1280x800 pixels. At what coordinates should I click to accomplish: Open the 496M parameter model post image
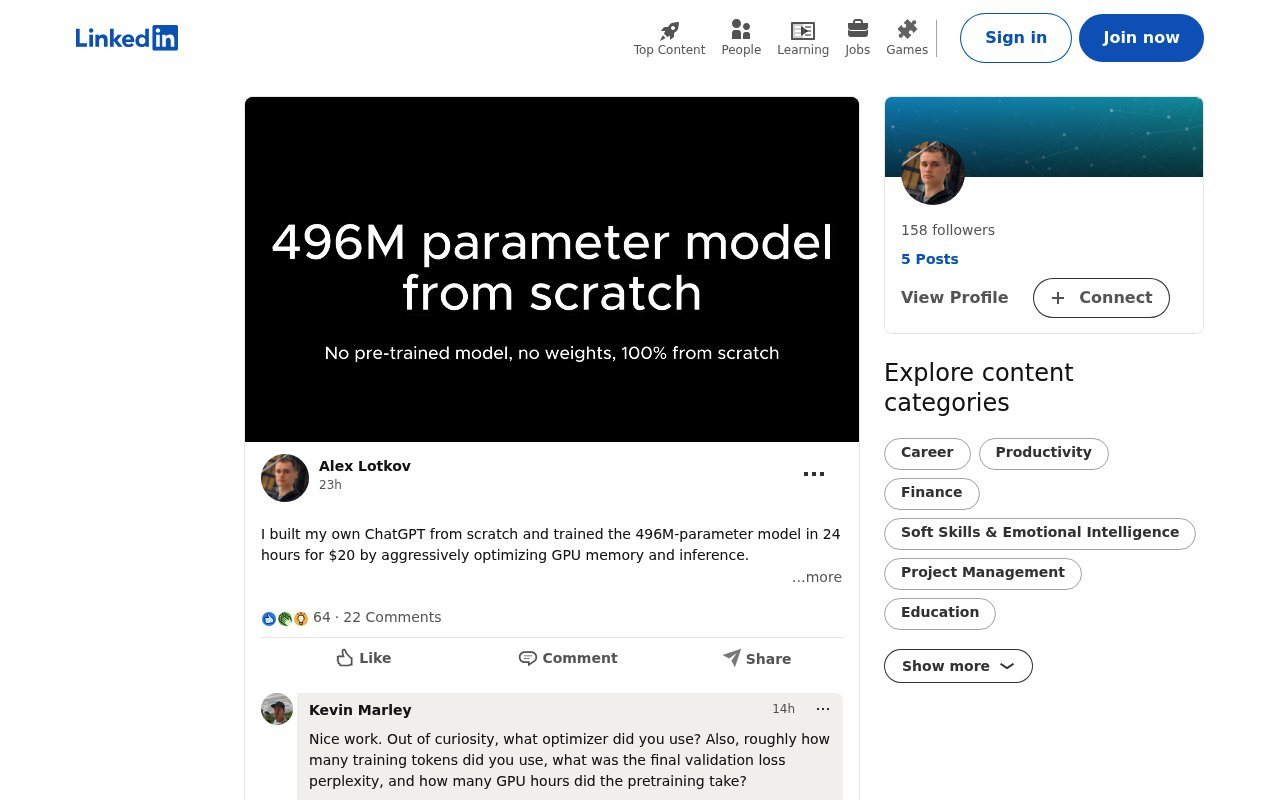coord(552,269)
